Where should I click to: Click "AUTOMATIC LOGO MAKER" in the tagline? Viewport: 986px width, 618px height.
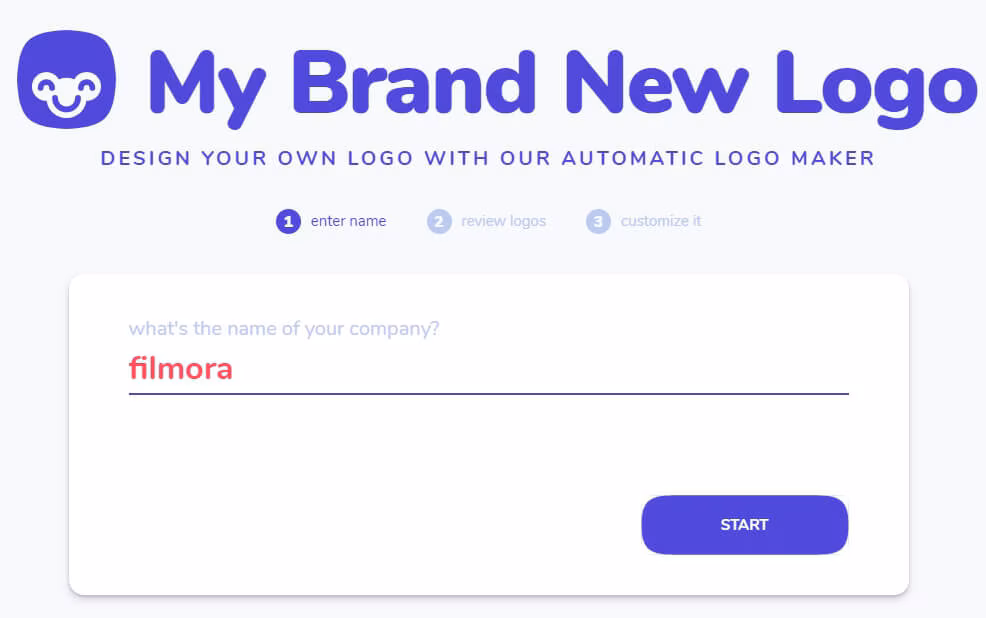point(718,158)
